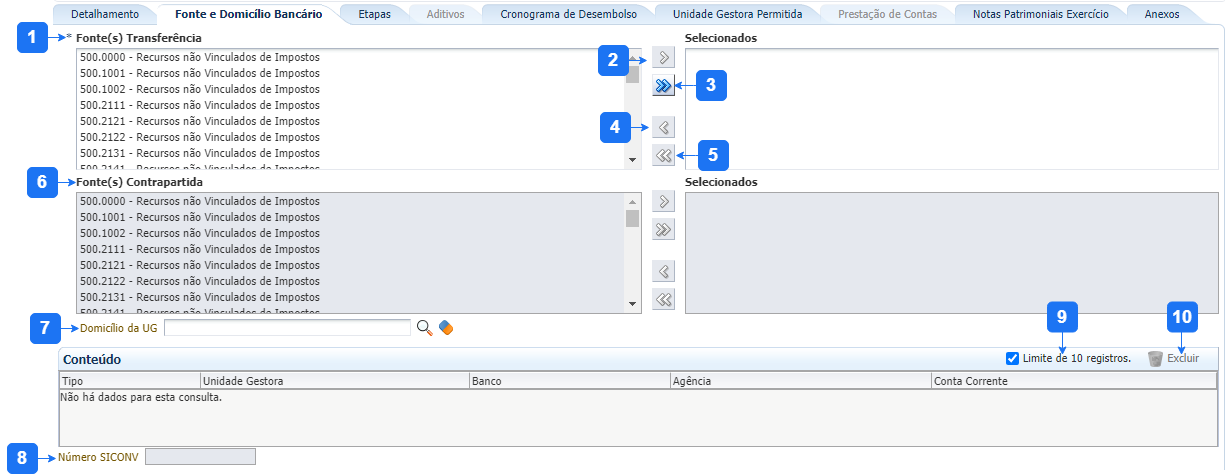Add selected Fonte Transferência with single right arrow
Screen dimensions: 1226x474
pos(663,57)
